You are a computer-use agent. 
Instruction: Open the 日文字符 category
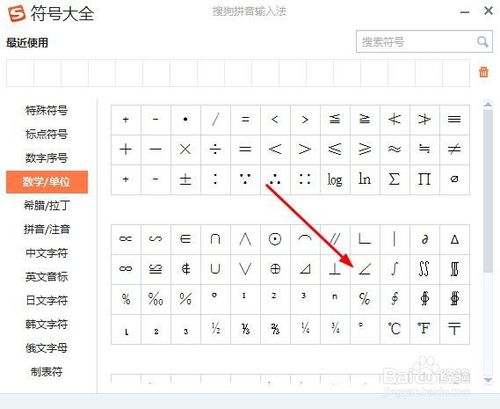coord(47,300)
